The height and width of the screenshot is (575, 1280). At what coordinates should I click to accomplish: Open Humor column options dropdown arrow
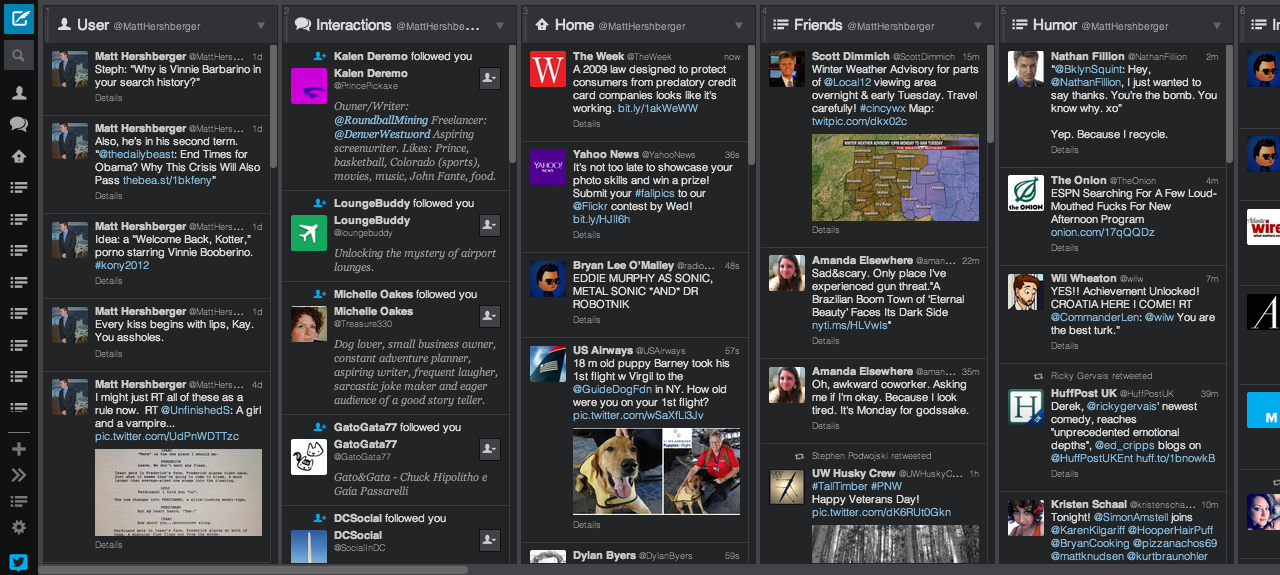tap(1217, 26)
